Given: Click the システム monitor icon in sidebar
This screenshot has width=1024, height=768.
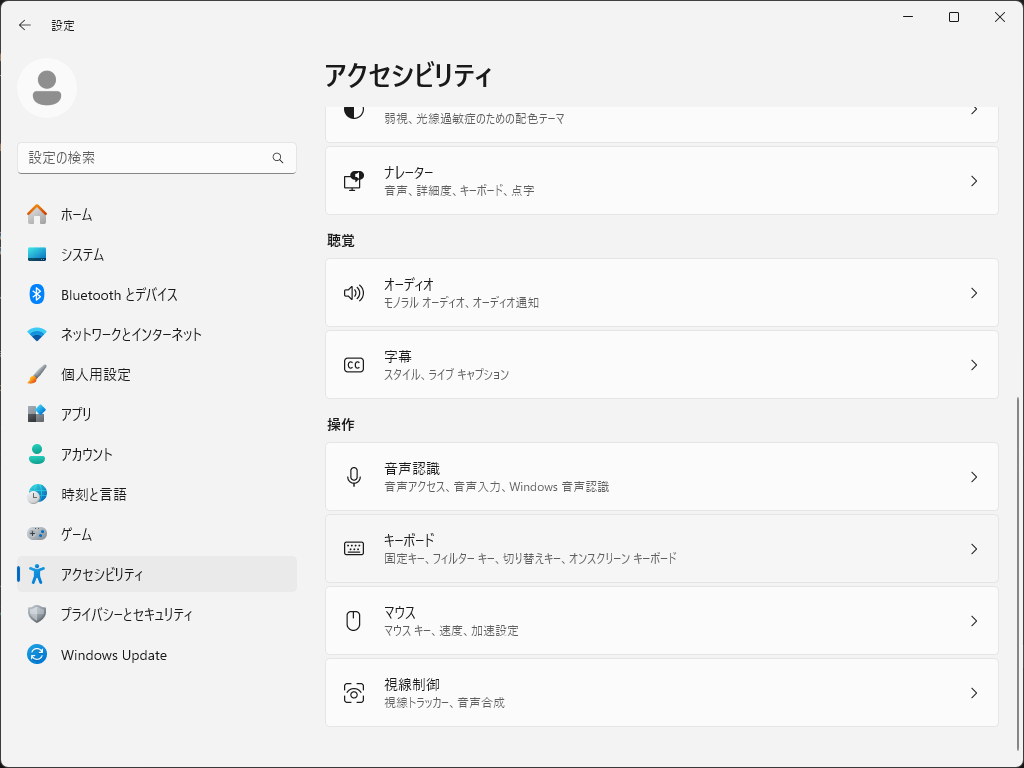Looking at the screenshot, I should tap(38, 254).
